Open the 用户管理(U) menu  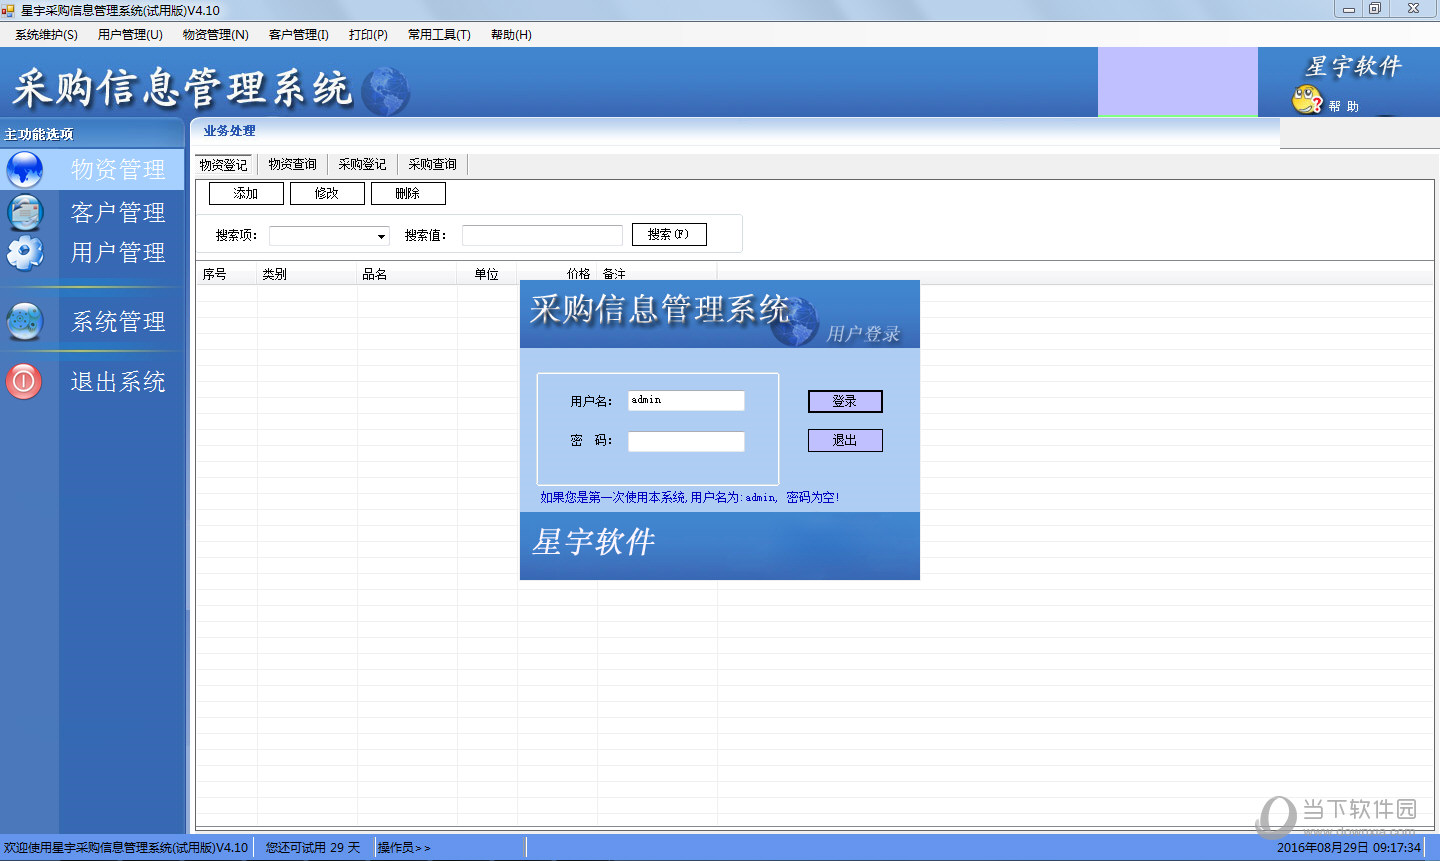tap(130, 35)
